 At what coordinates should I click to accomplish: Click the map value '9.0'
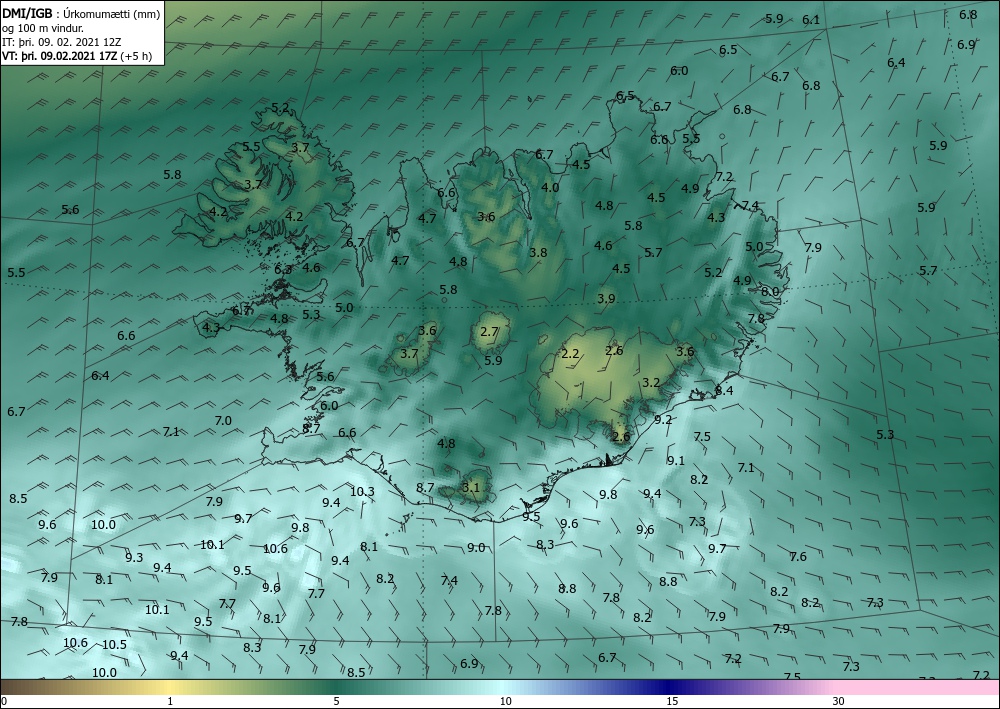pyautogui.click(x=476, y=548)
